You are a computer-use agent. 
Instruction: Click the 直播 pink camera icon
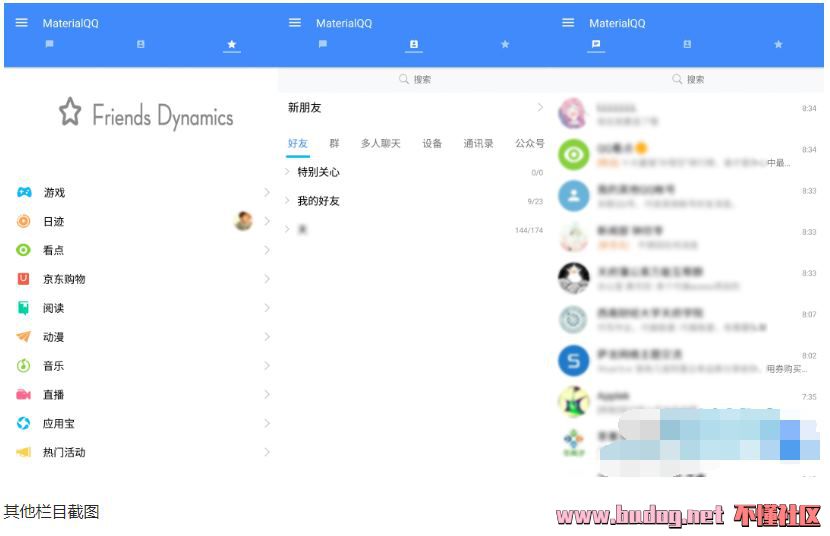(x=24, y=394)
